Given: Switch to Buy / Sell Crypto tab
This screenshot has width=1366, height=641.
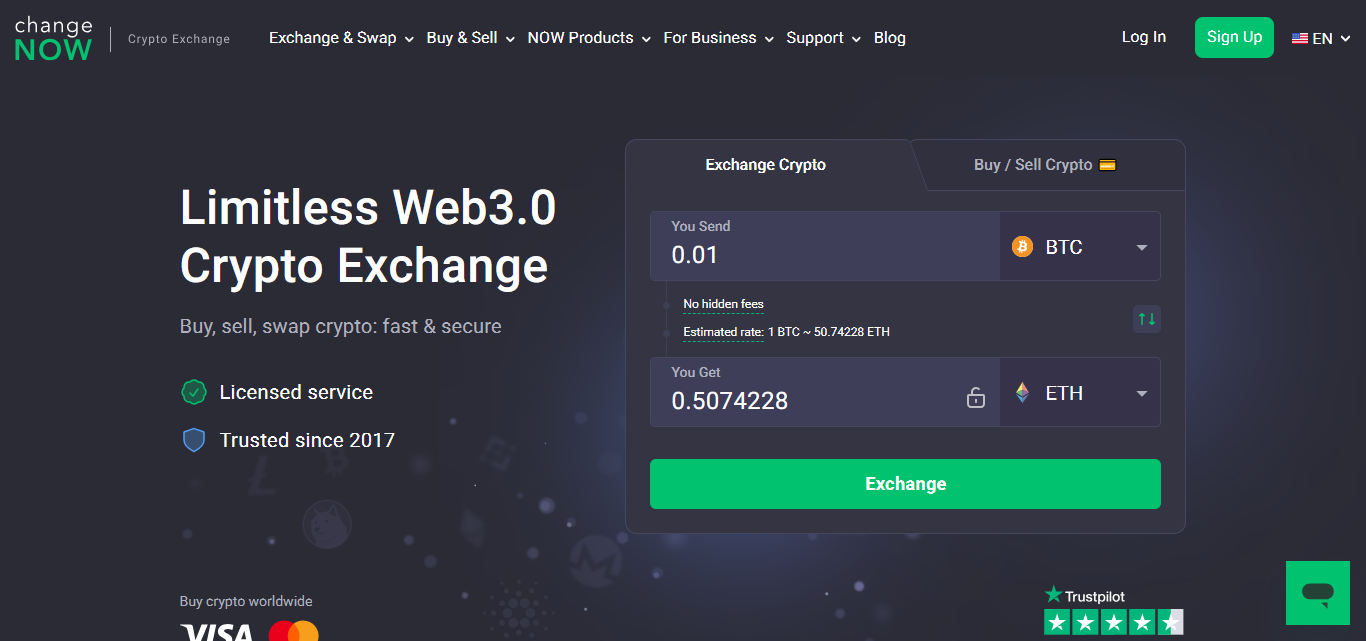Looking at the screenshot, I should click(1045, 165).
